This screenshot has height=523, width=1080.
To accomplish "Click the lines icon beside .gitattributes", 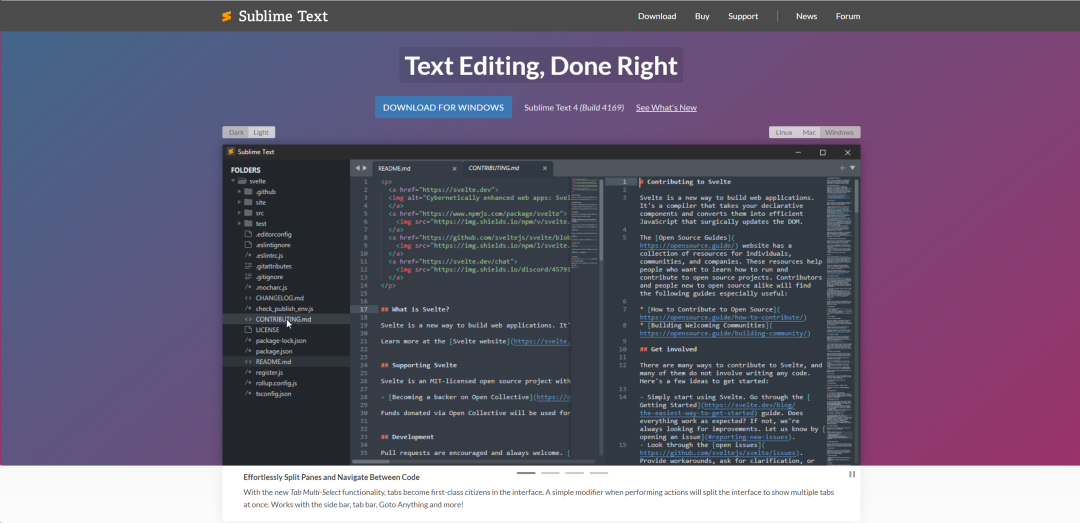I will tap(248, 266).
